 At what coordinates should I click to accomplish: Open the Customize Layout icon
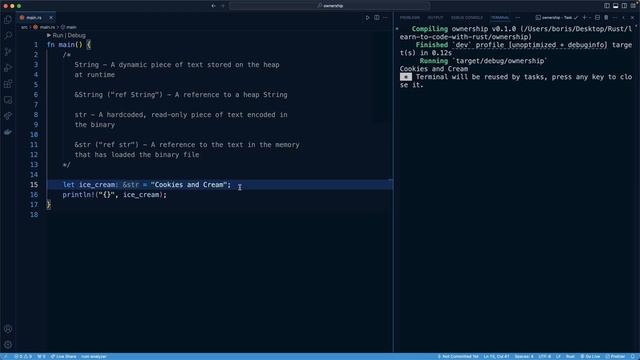pos(633,6)
